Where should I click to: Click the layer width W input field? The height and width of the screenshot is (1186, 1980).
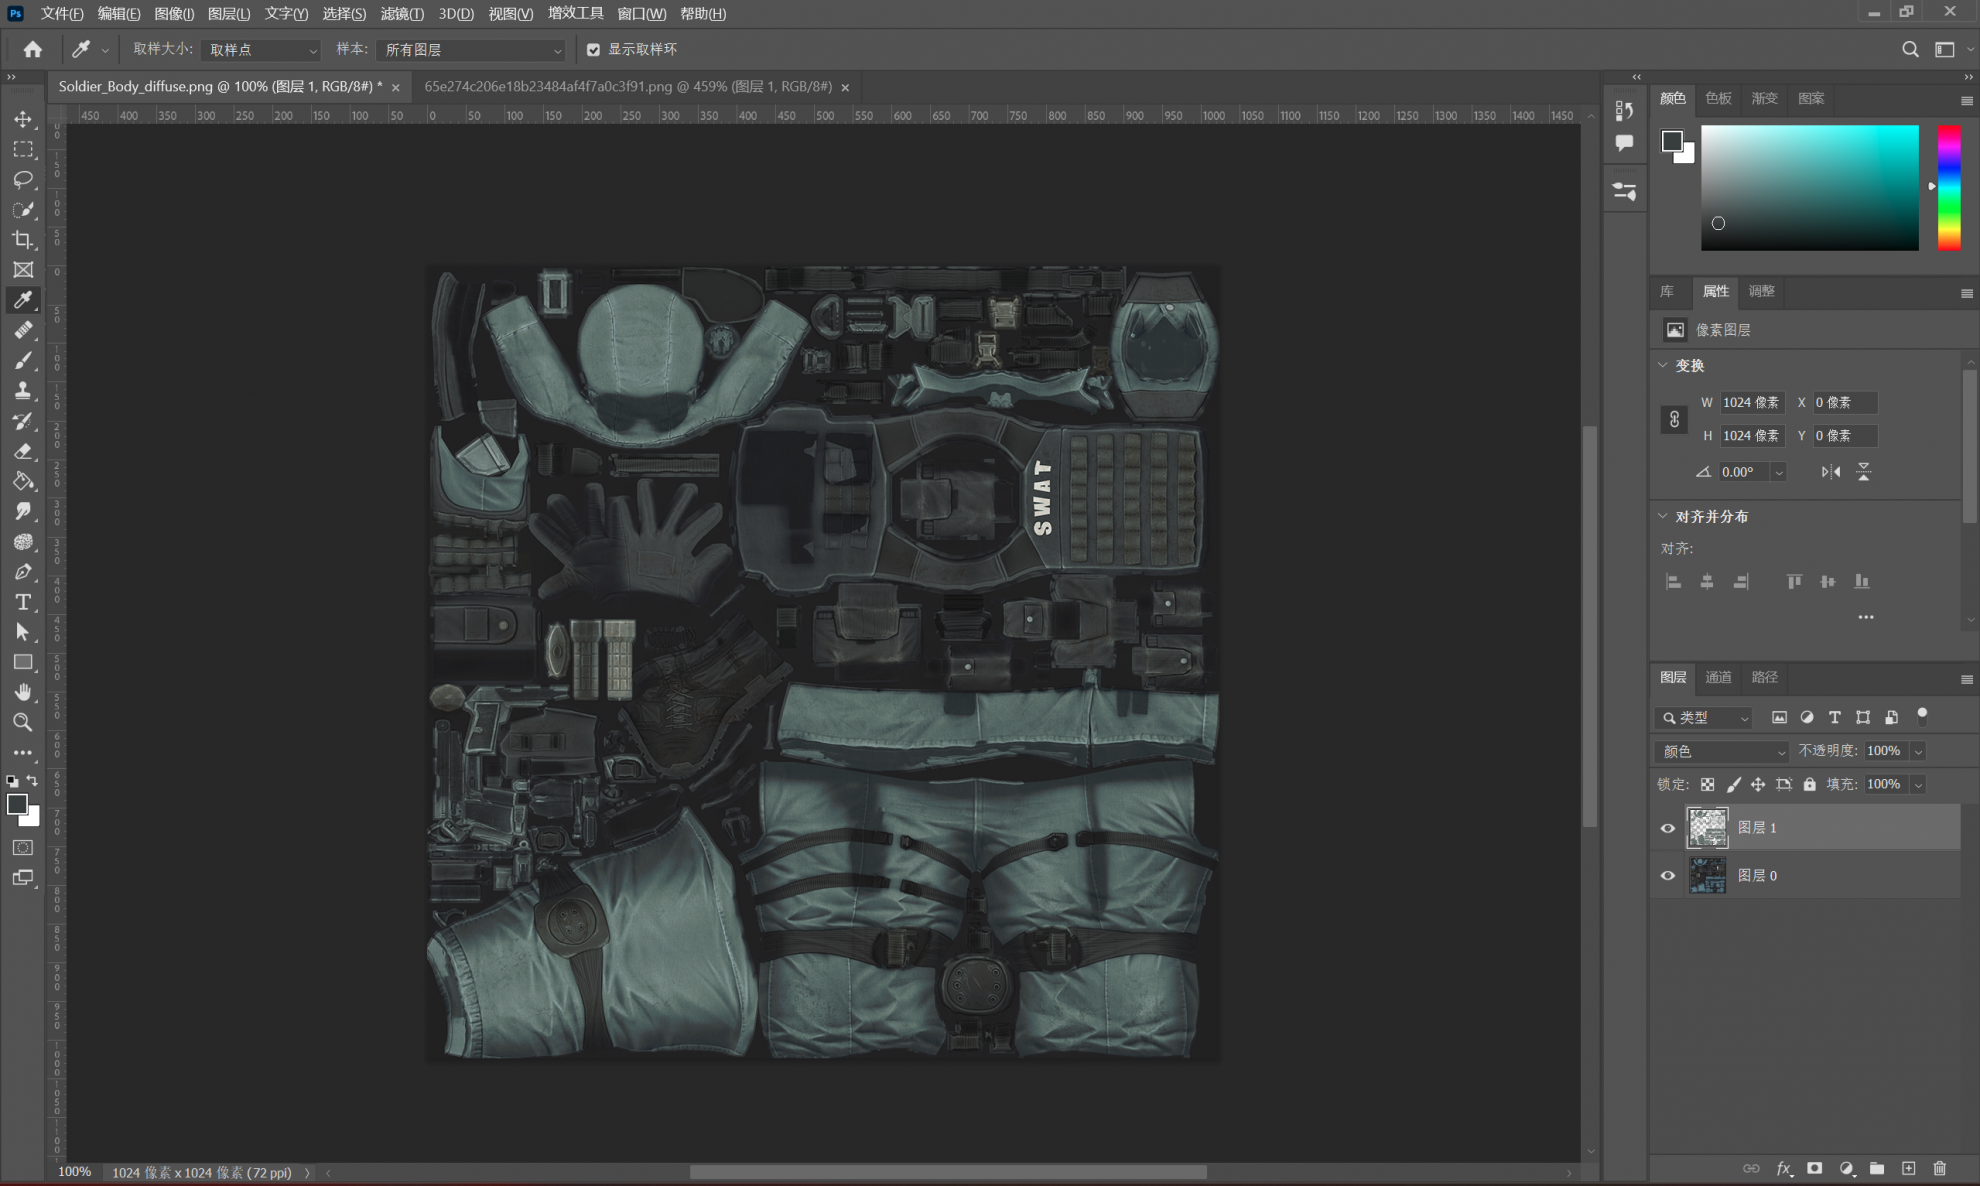1751,402
